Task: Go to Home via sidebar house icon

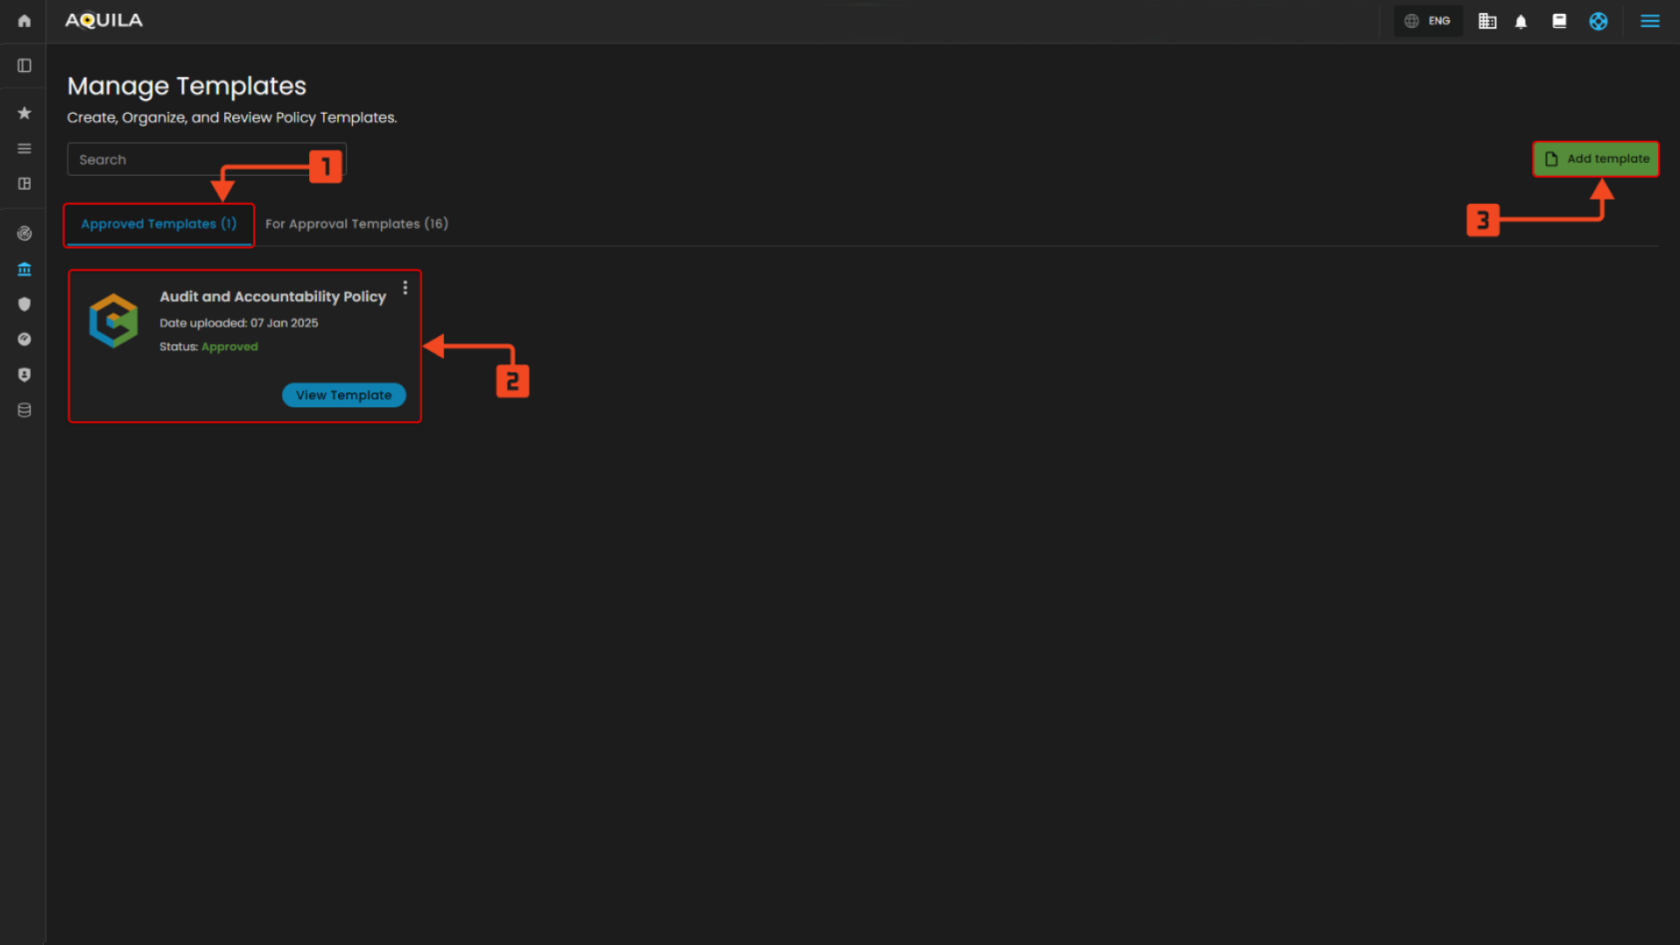Action: click(x=24, y=21)
